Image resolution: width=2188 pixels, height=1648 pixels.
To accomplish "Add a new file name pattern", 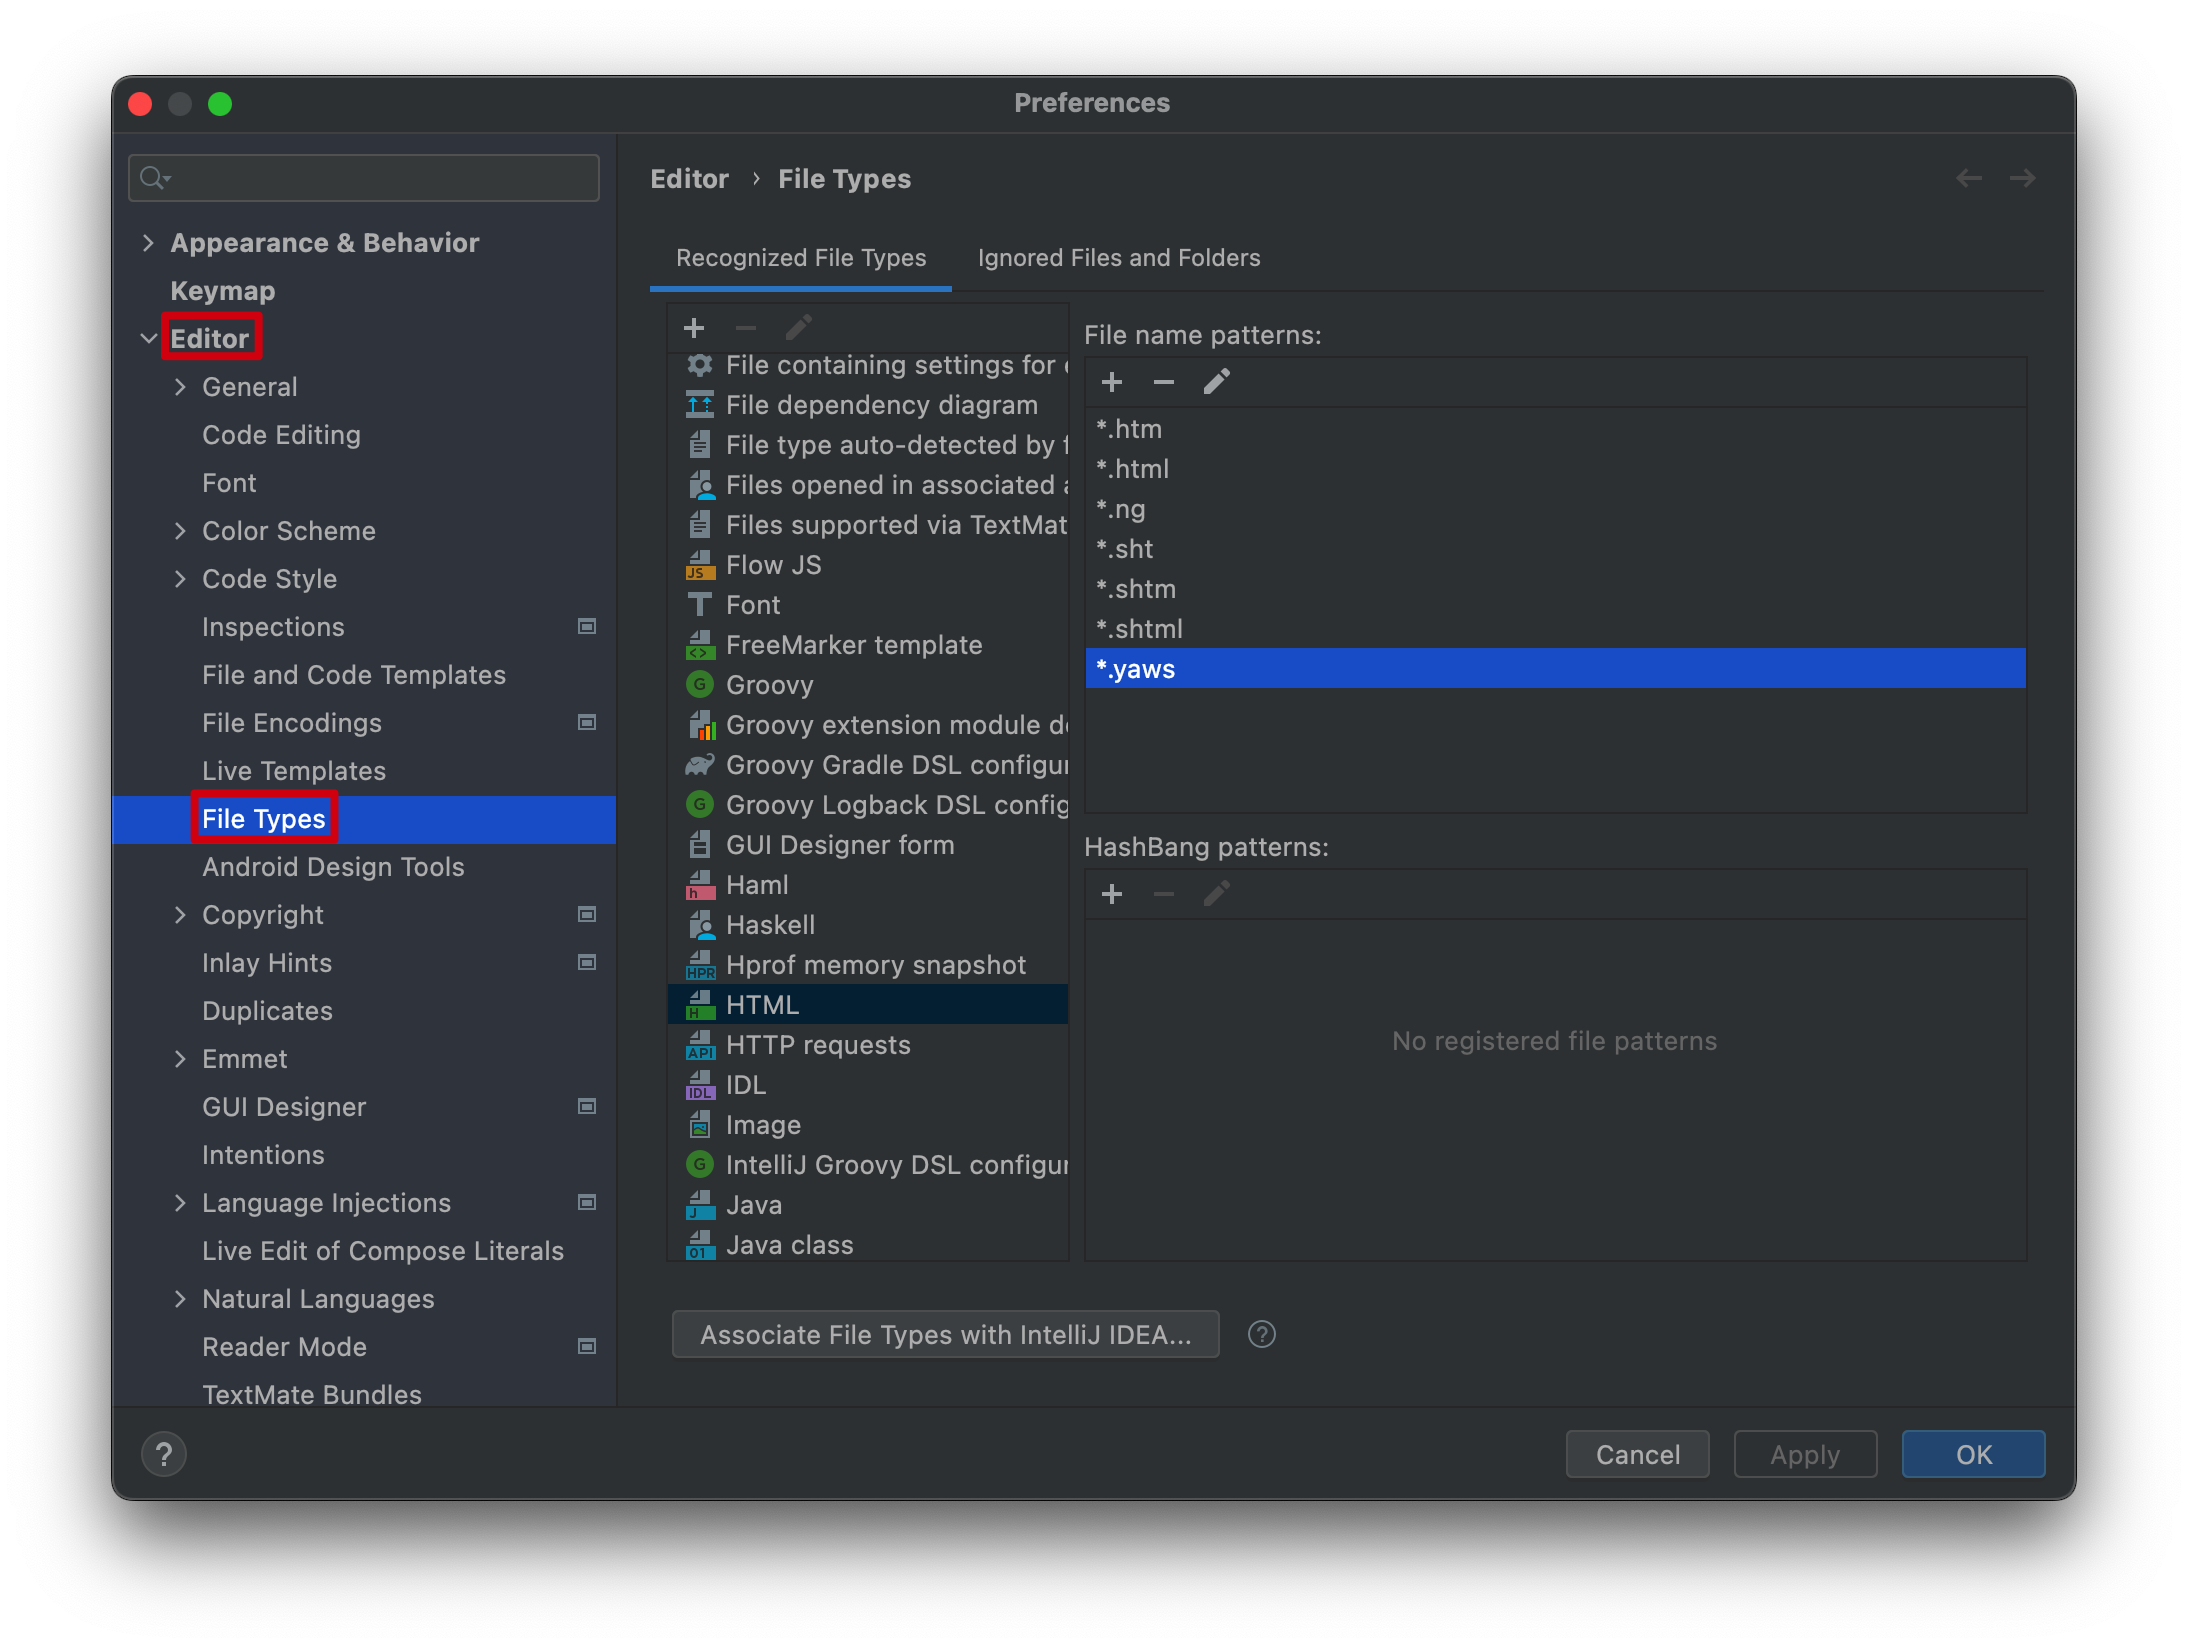I will pyautogui.click(x=1112, y=381).
